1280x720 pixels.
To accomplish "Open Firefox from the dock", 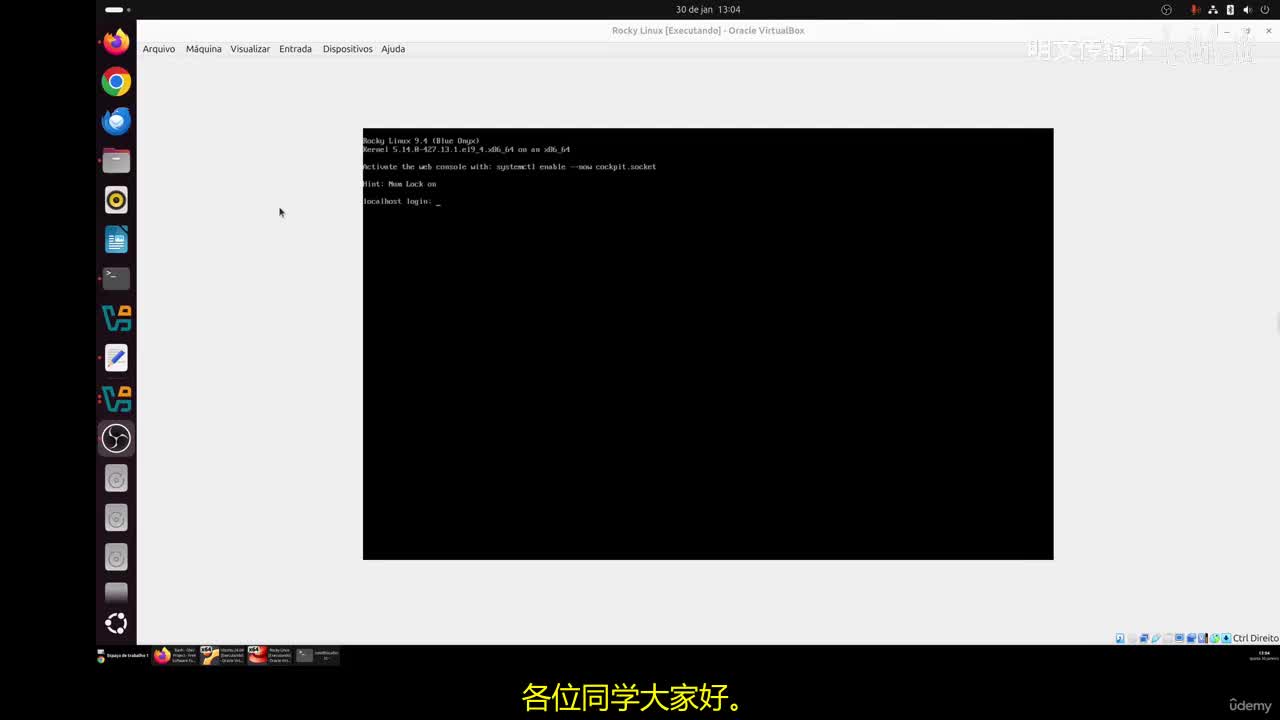I will [116, 42].
